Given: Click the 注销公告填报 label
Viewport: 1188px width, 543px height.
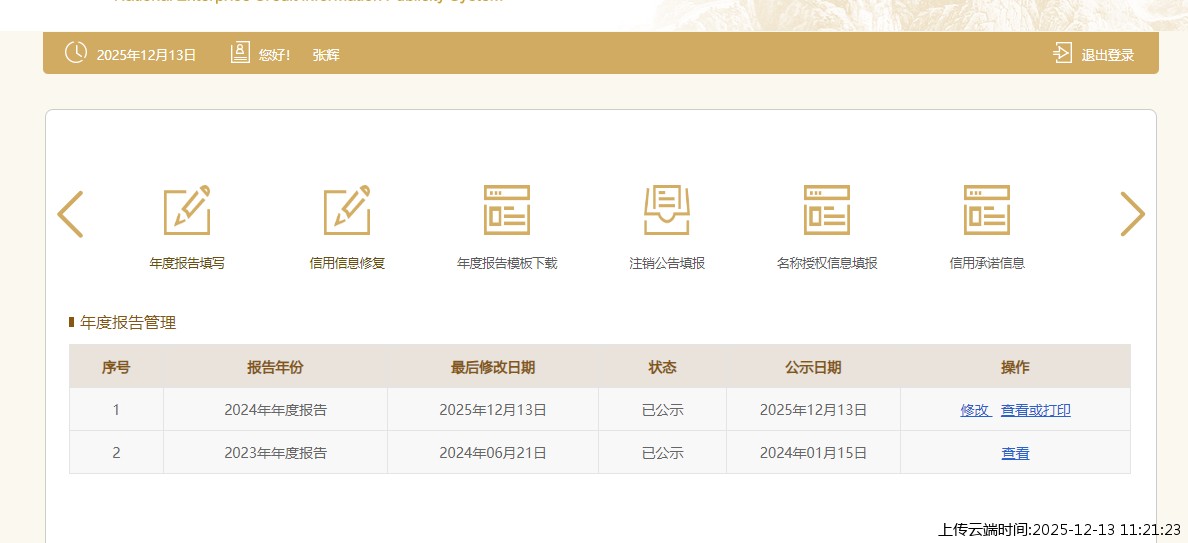Looking at the screenshot, I should [667, 264].
